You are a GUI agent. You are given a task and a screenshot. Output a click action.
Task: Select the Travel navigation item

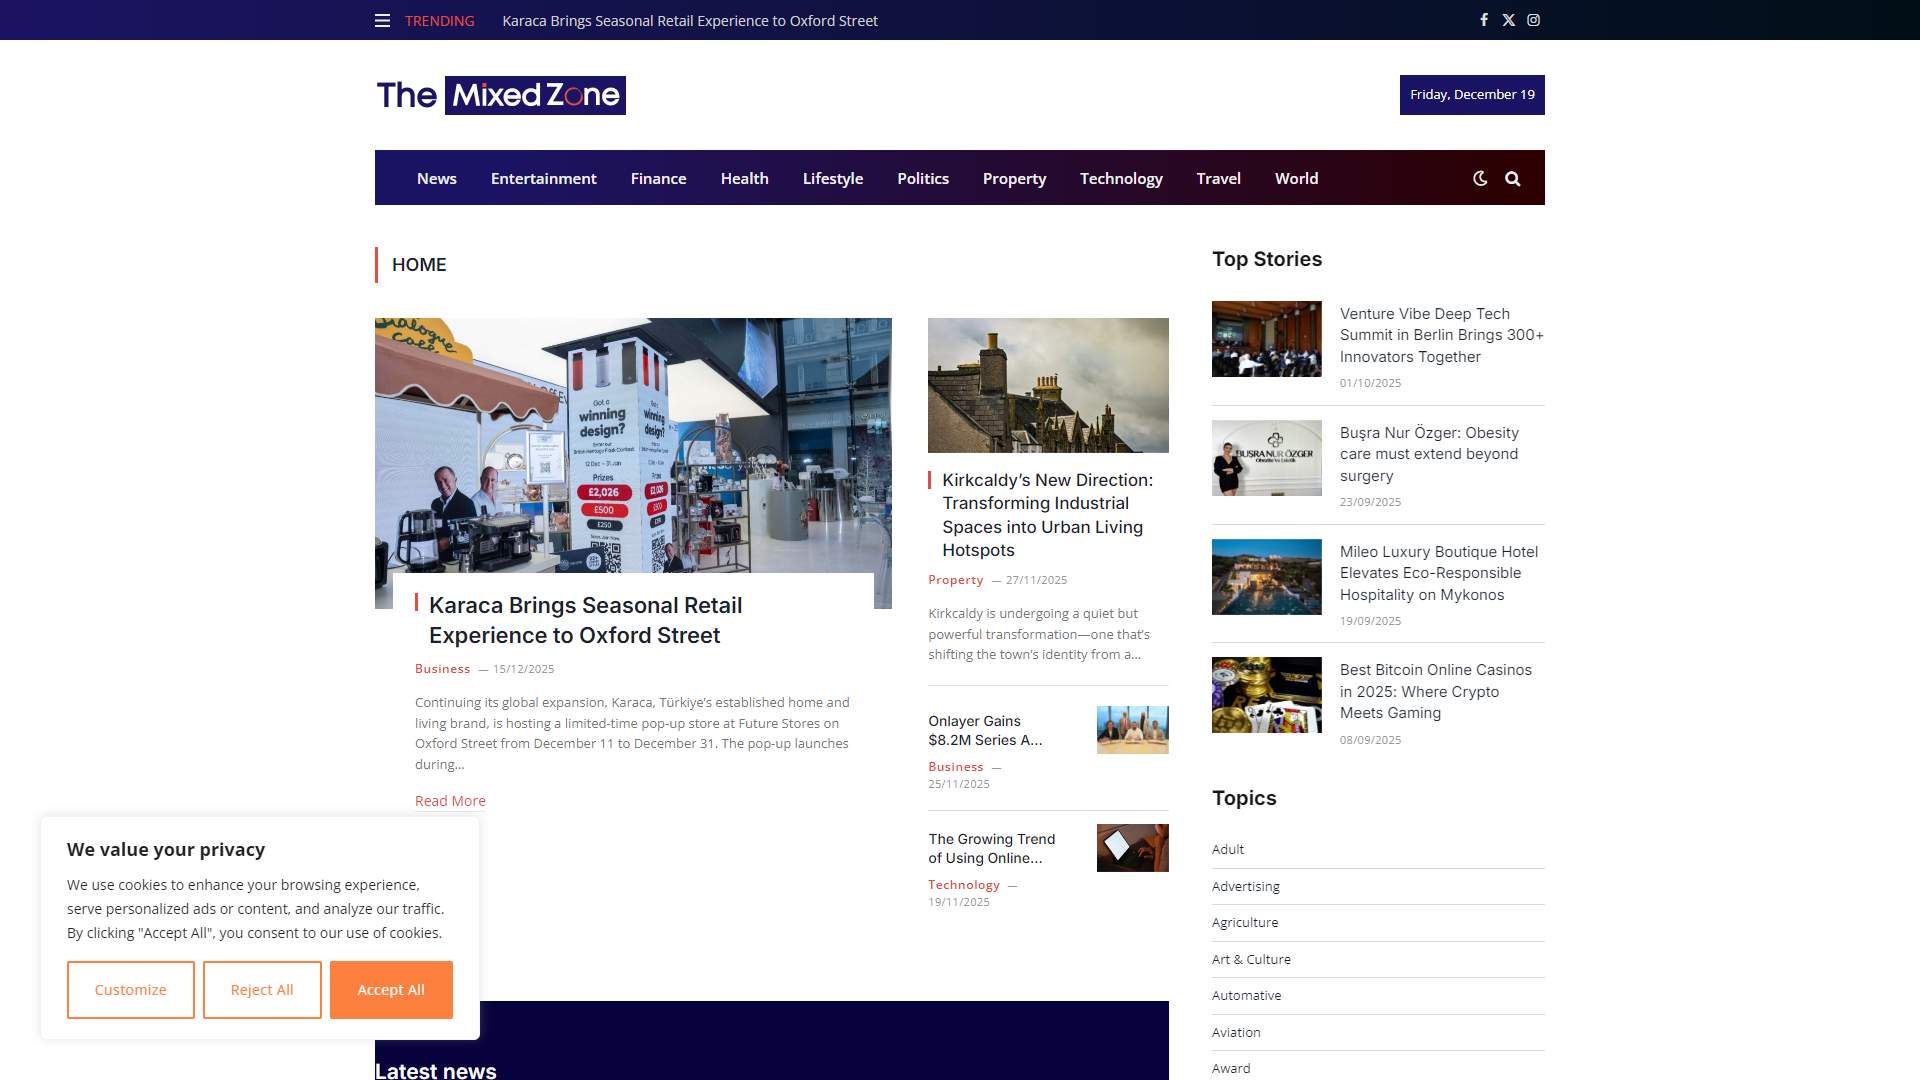pyautogui.click(x=1218, y=178)
